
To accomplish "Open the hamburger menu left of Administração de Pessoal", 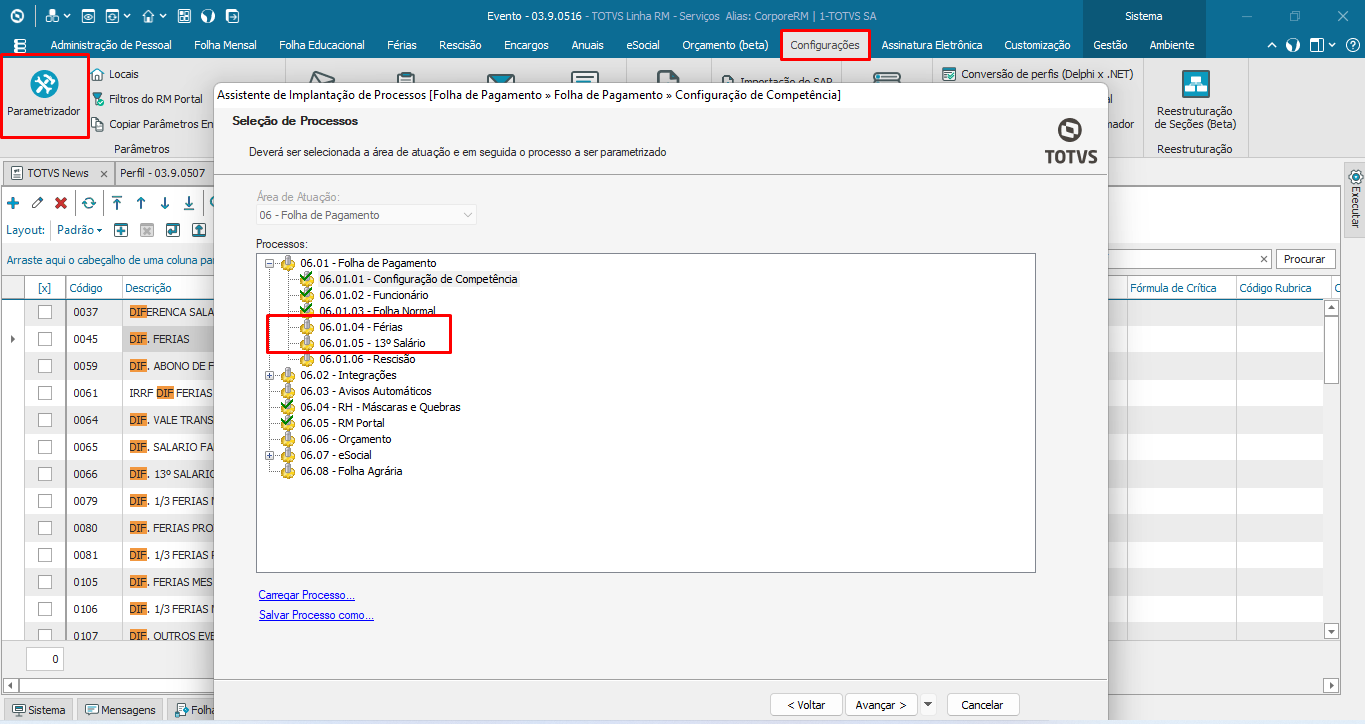I will 20,45.
